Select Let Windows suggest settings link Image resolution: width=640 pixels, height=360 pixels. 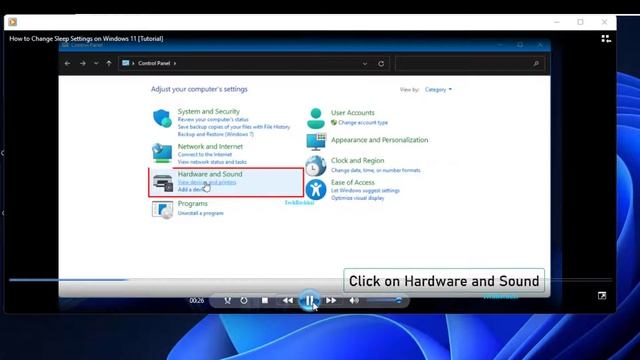[365, 191]
